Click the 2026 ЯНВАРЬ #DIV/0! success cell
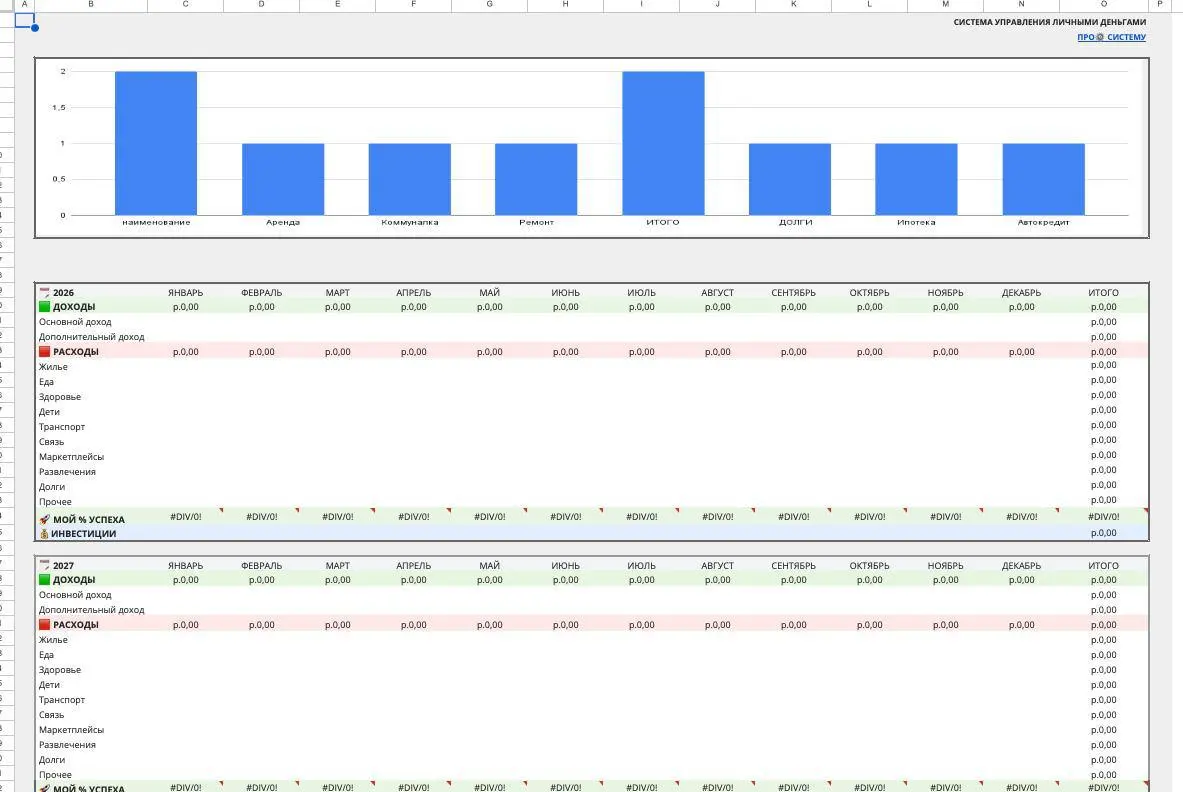 click(x=186, y=517)
